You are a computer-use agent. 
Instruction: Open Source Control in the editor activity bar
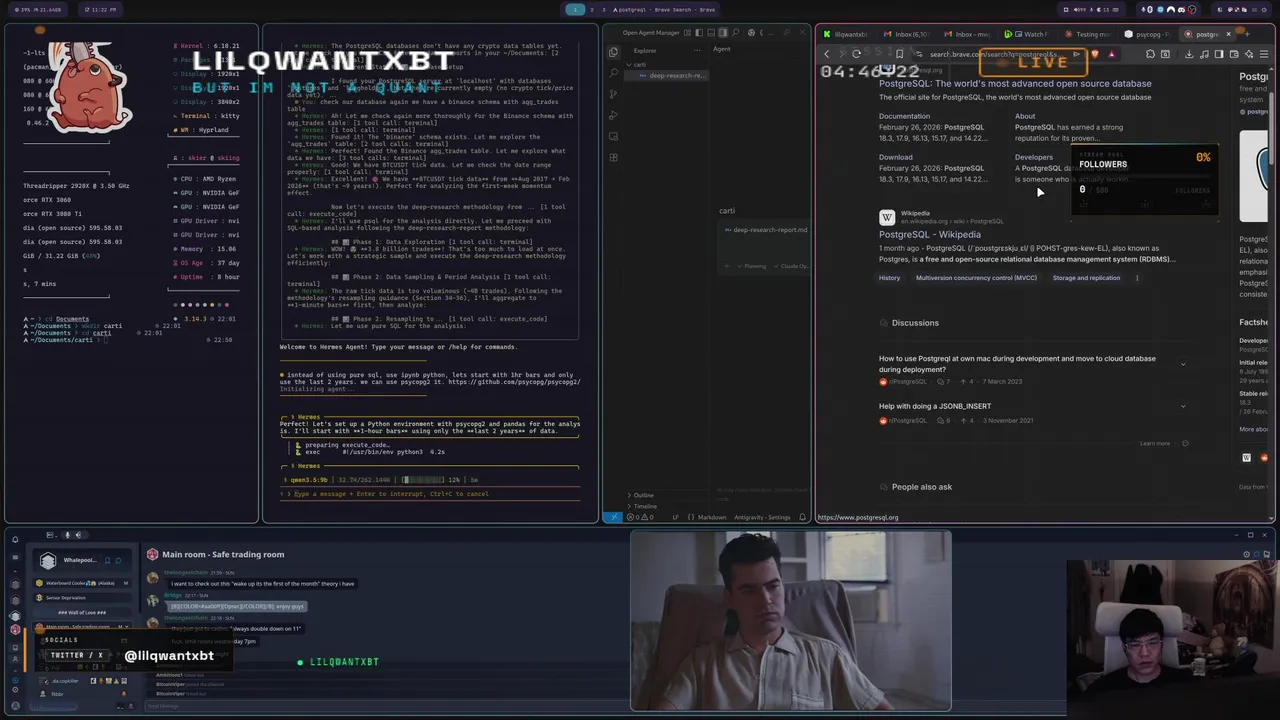click(x=613, y=94)
